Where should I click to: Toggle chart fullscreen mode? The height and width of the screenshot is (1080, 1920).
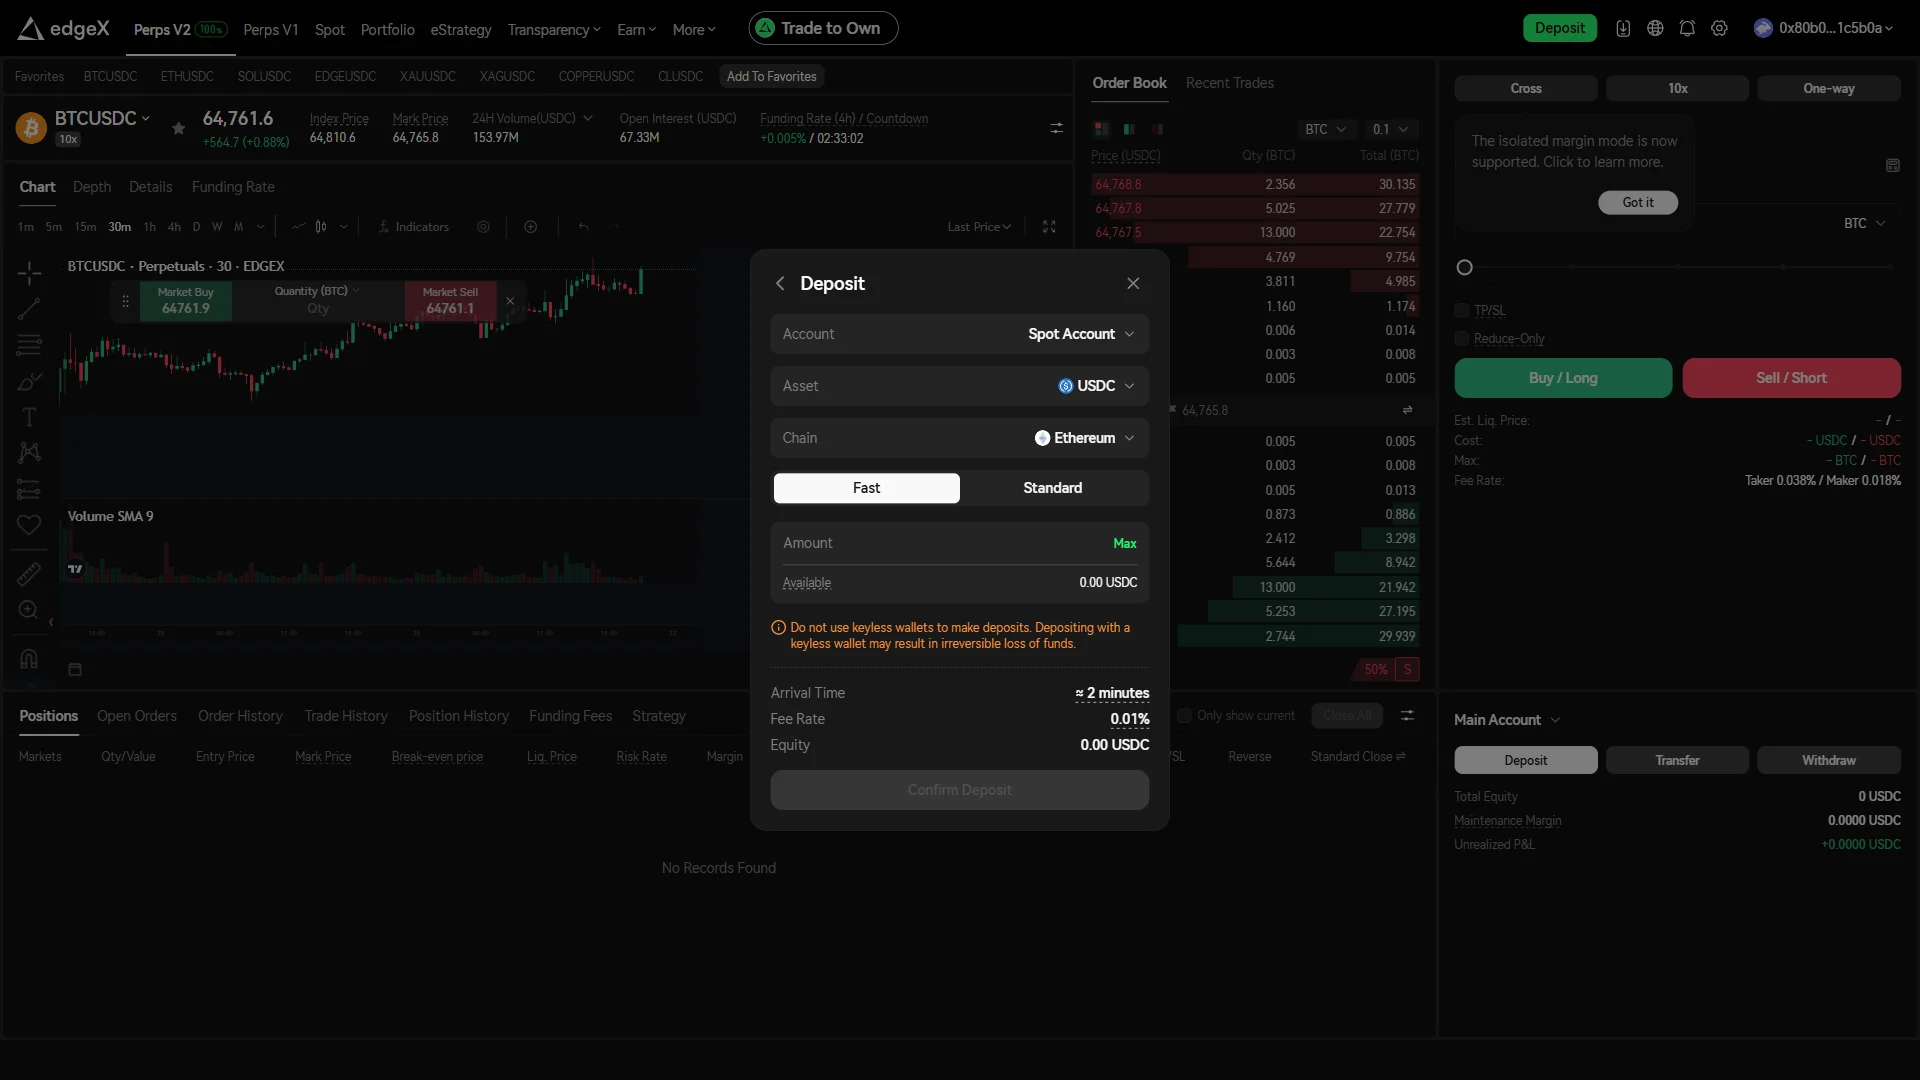coord(1049,227)
